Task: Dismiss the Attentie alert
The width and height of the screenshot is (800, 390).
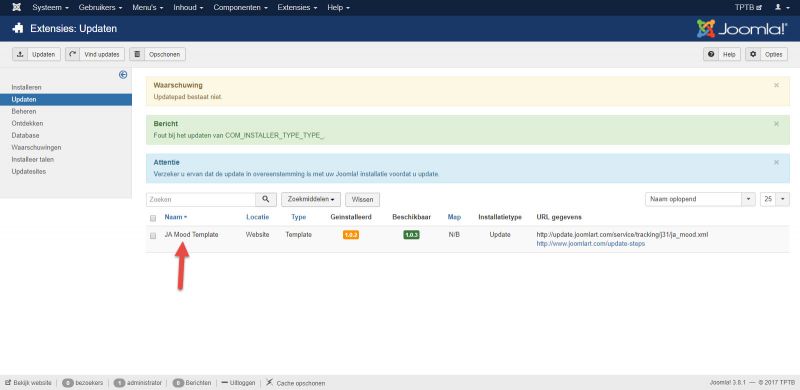Action: (x=776, y=162)
